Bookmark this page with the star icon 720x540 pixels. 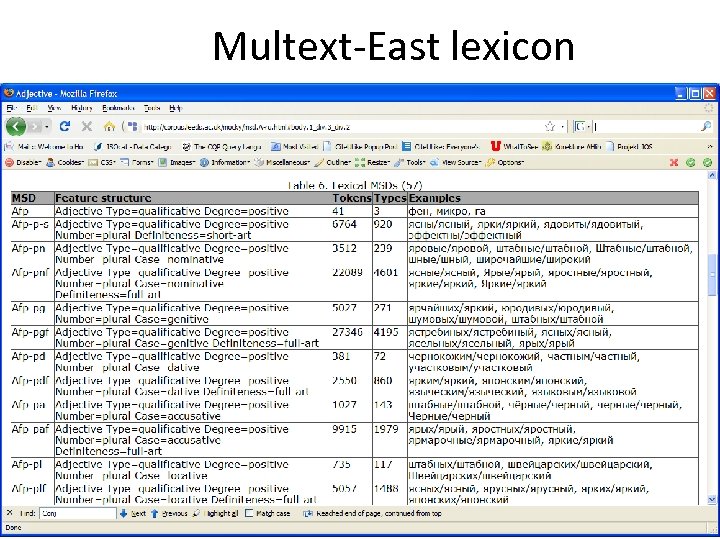pos(550,127)
